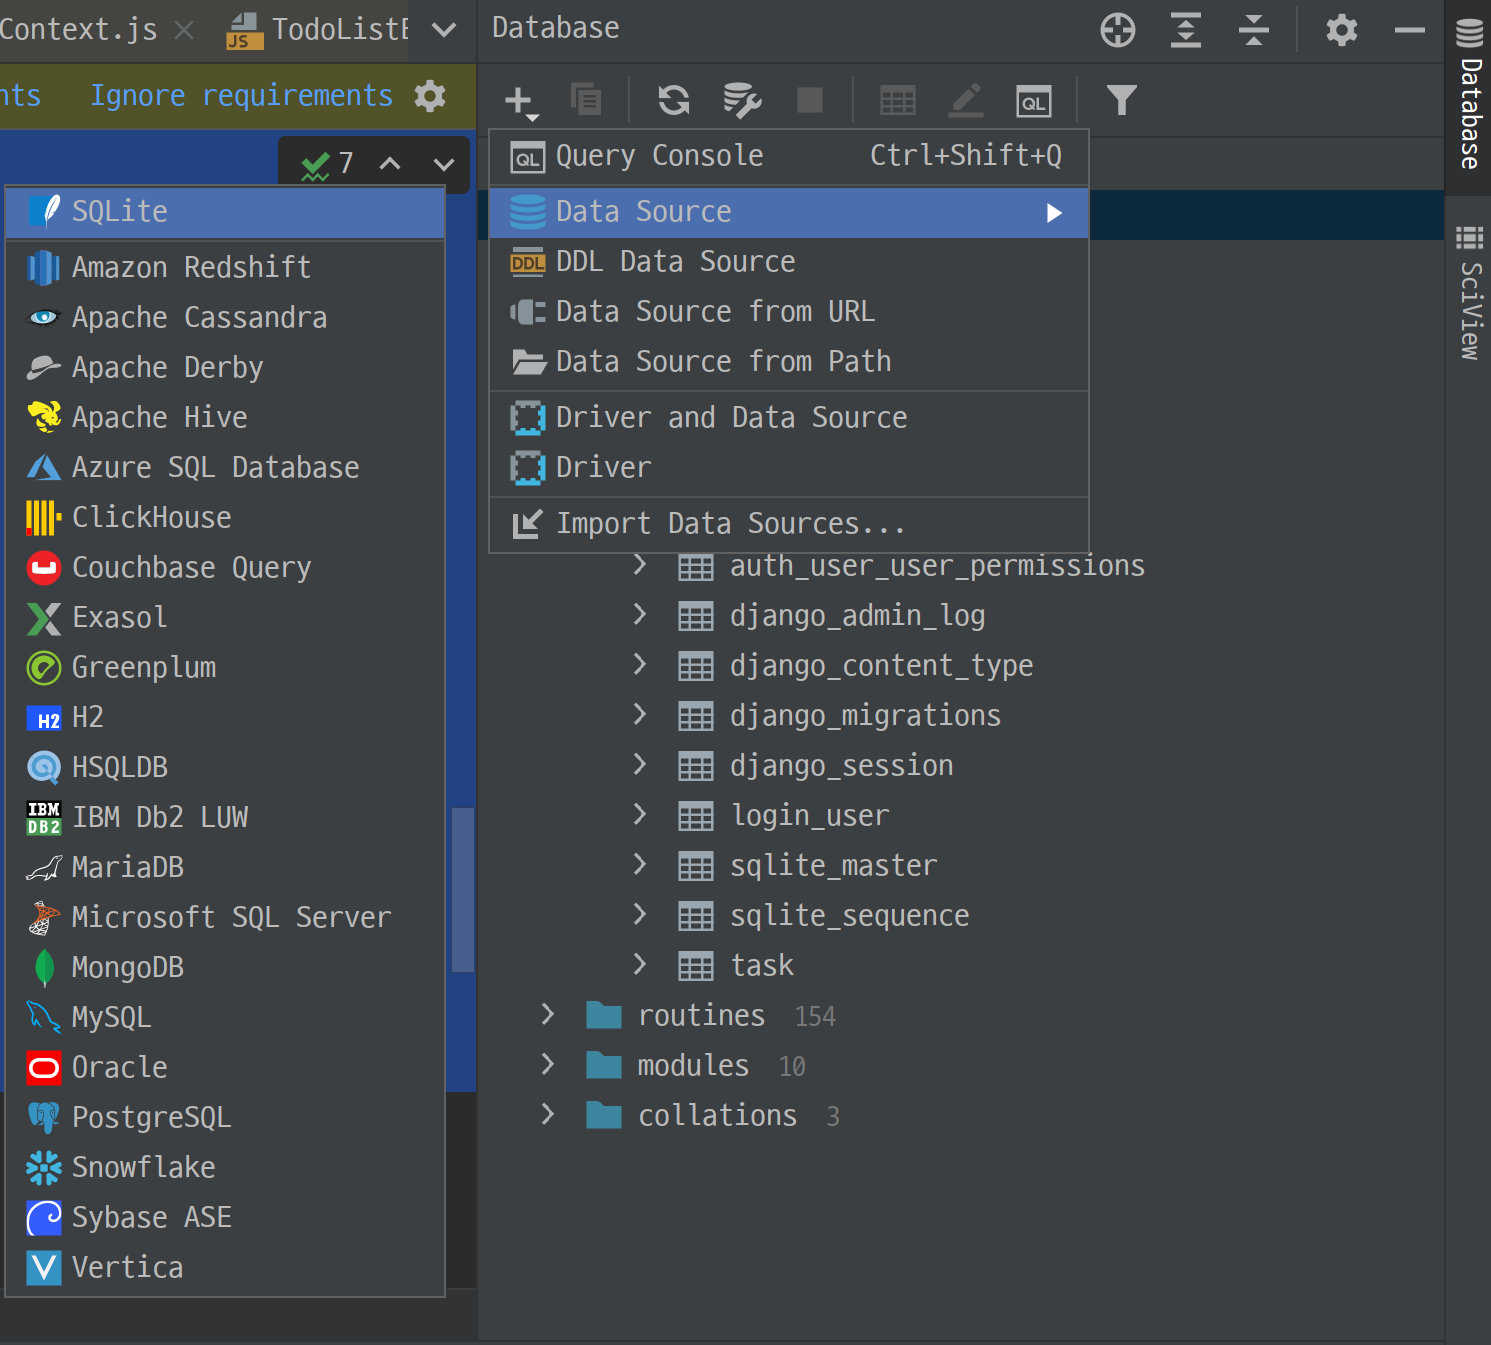The width and height of the screenshot is (1491, 1345).
Task: Select DDL Data Source menu item
Action: click(x=788, y=262)
